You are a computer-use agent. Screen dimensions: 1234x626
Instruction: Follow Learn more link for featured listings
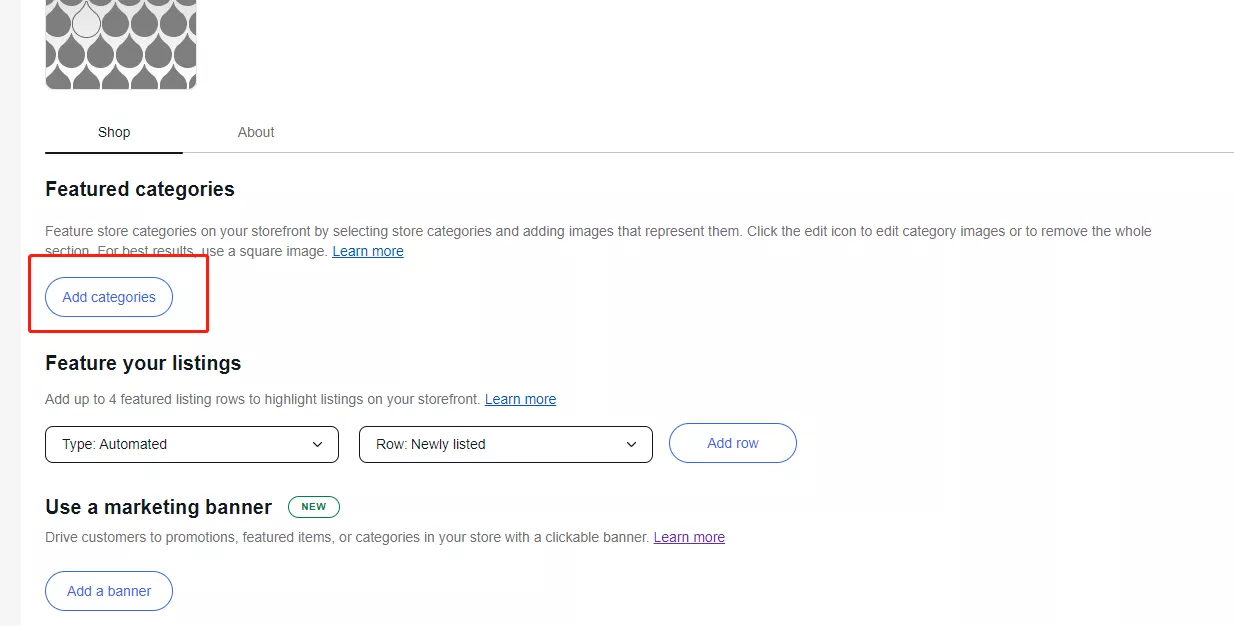(520, 399)
